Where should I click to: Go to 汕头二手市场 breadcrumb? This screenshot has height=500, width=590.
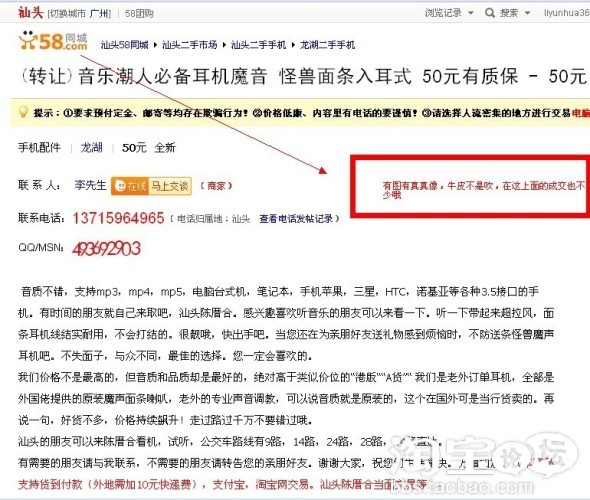(190, 45)
